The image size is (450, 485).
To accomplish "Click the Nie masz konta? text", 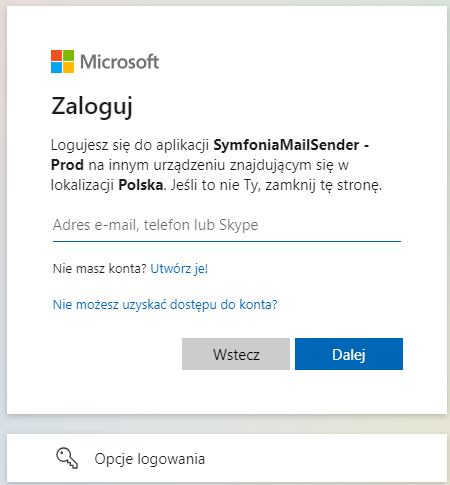I will coord(100,268).
